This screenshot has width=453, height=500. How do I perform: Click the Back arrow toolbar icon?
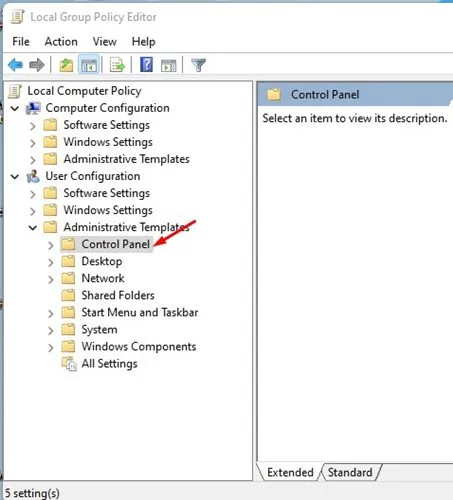click(15, 65)
